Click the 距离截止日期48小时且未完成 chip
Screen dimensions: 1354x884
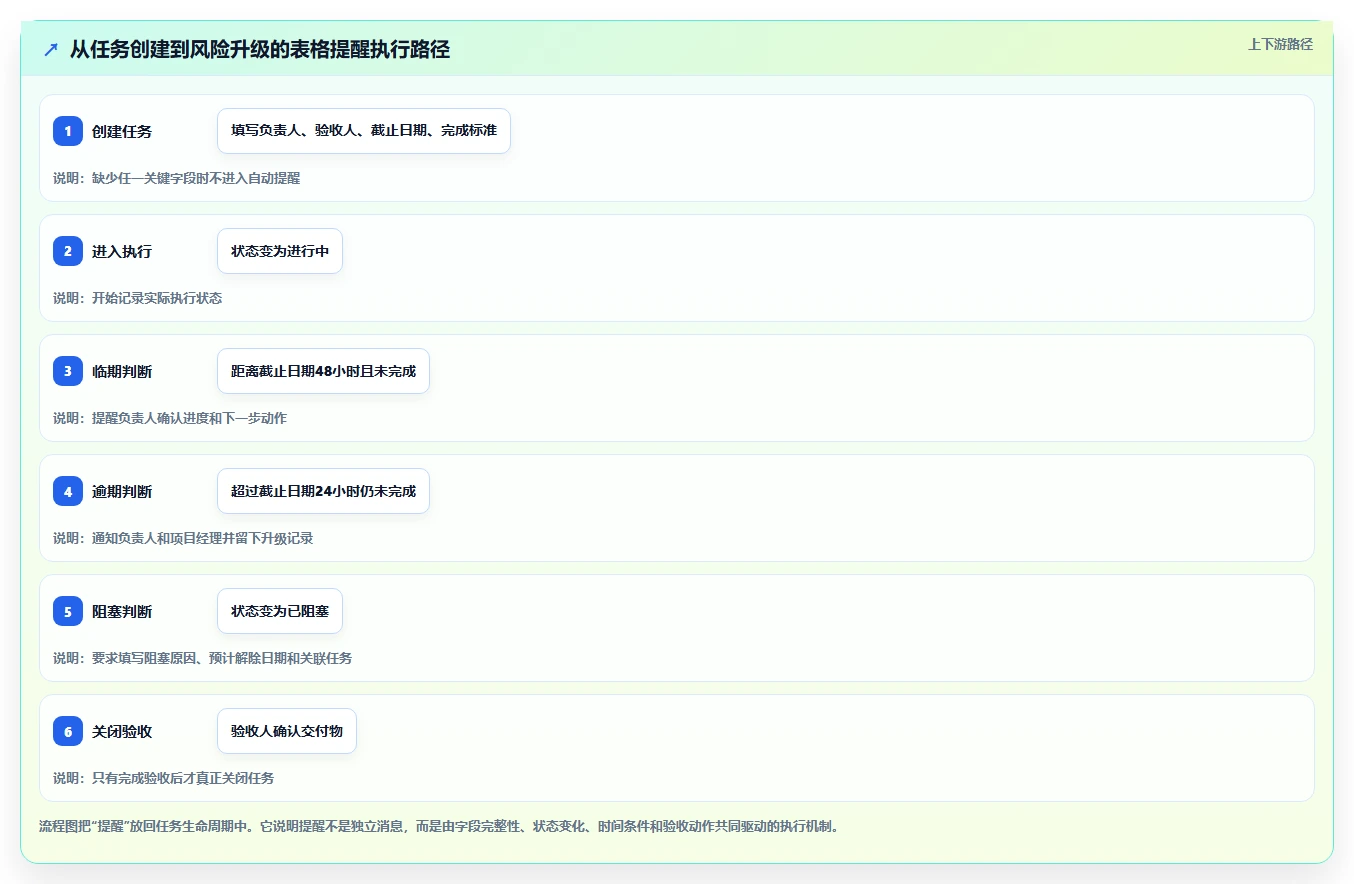(x=323, y=371)
